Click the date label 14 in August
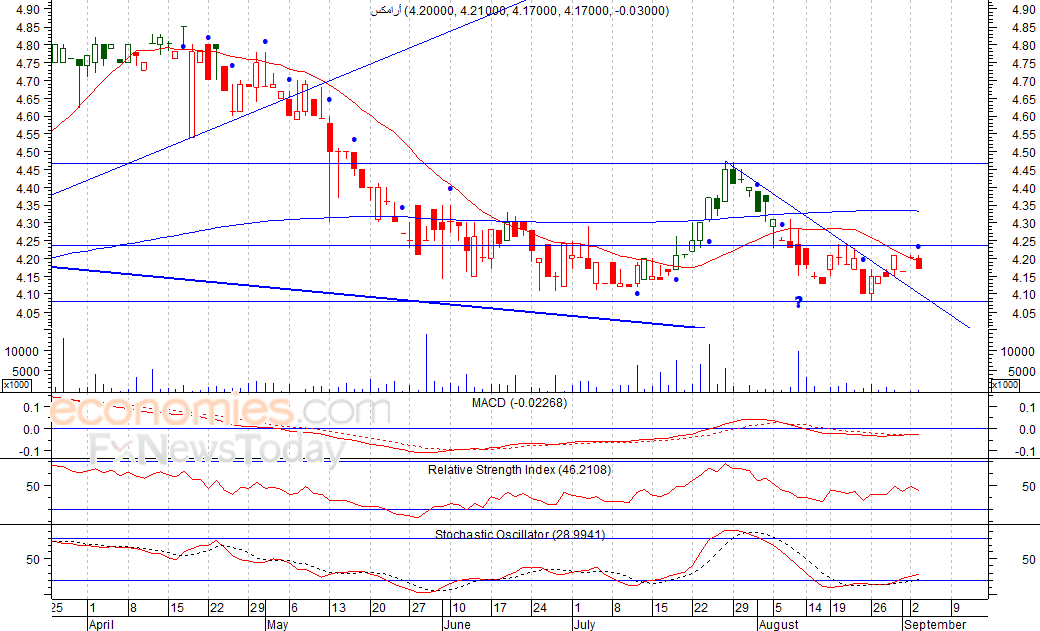The image size is (1040, 631). 815,608
